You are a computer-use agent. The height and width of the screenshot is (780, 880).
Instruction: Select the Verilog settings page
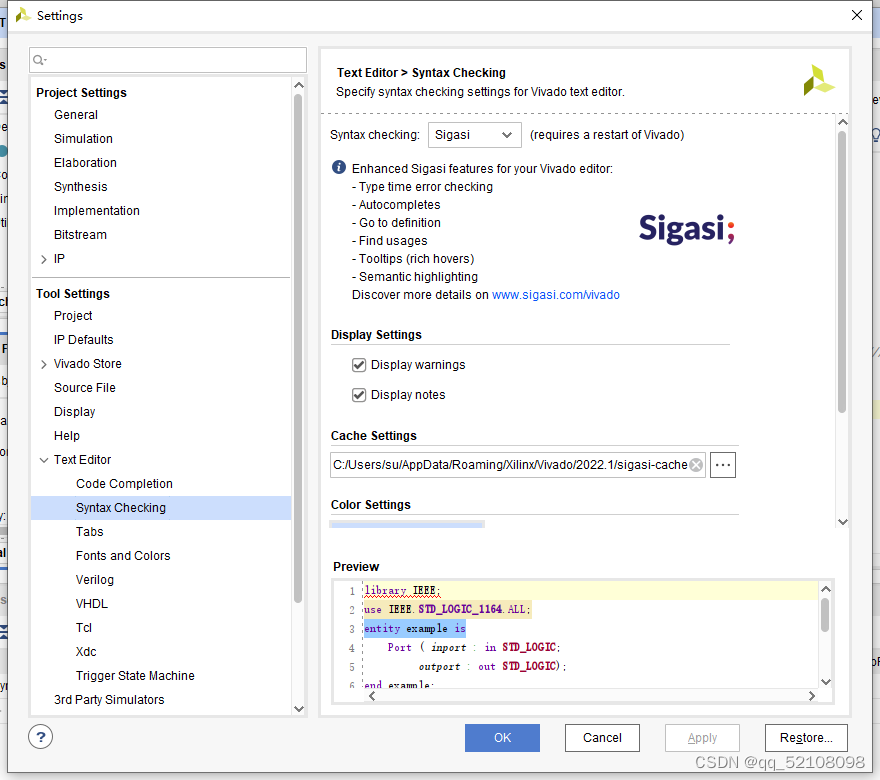click(x=94, y=579)
